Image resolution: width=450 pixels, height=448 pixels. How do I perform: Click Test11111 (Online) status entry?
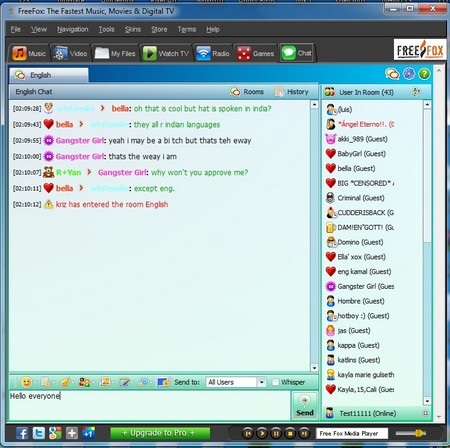368,413
